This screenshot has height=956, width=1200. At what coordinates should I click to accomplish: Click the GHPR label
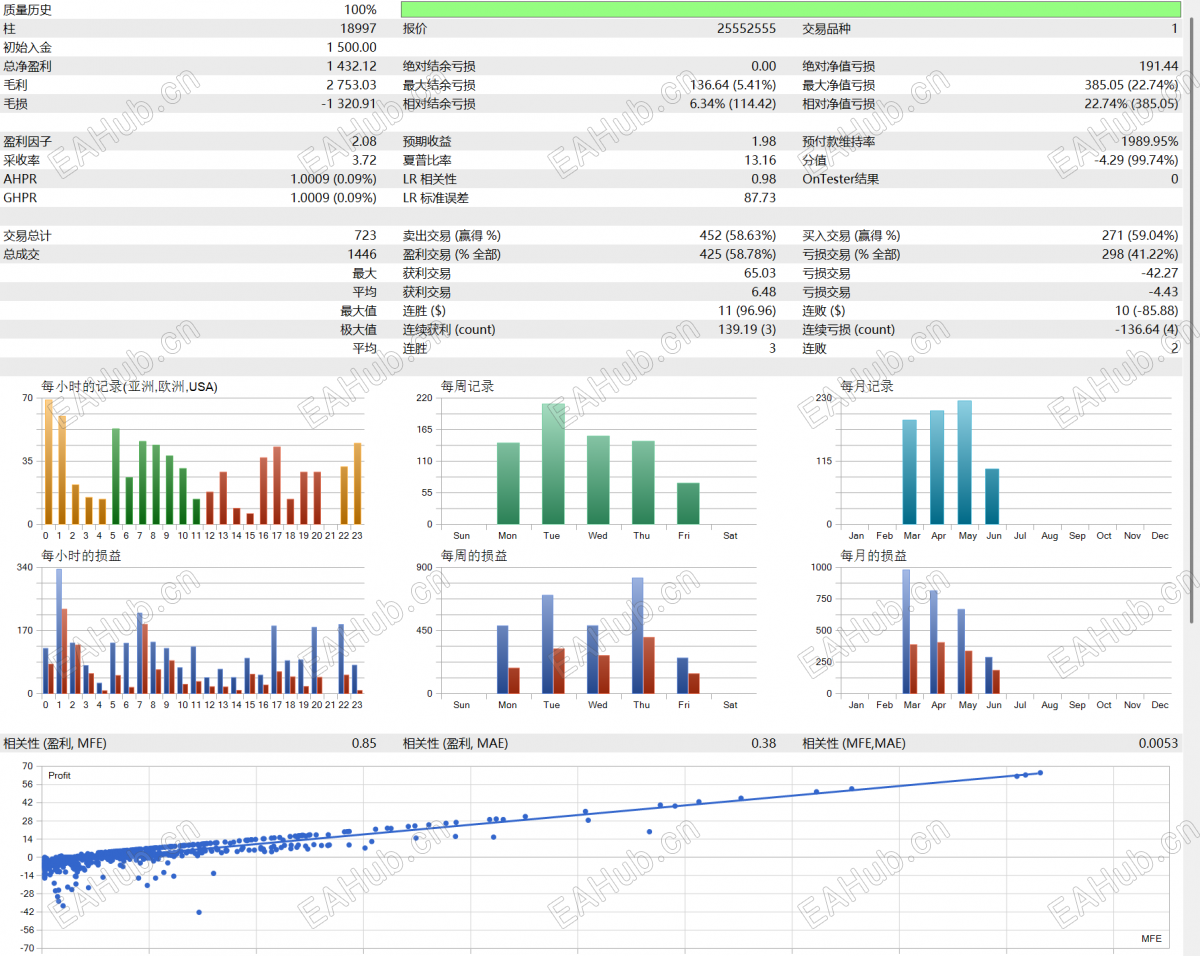[20, 198]
